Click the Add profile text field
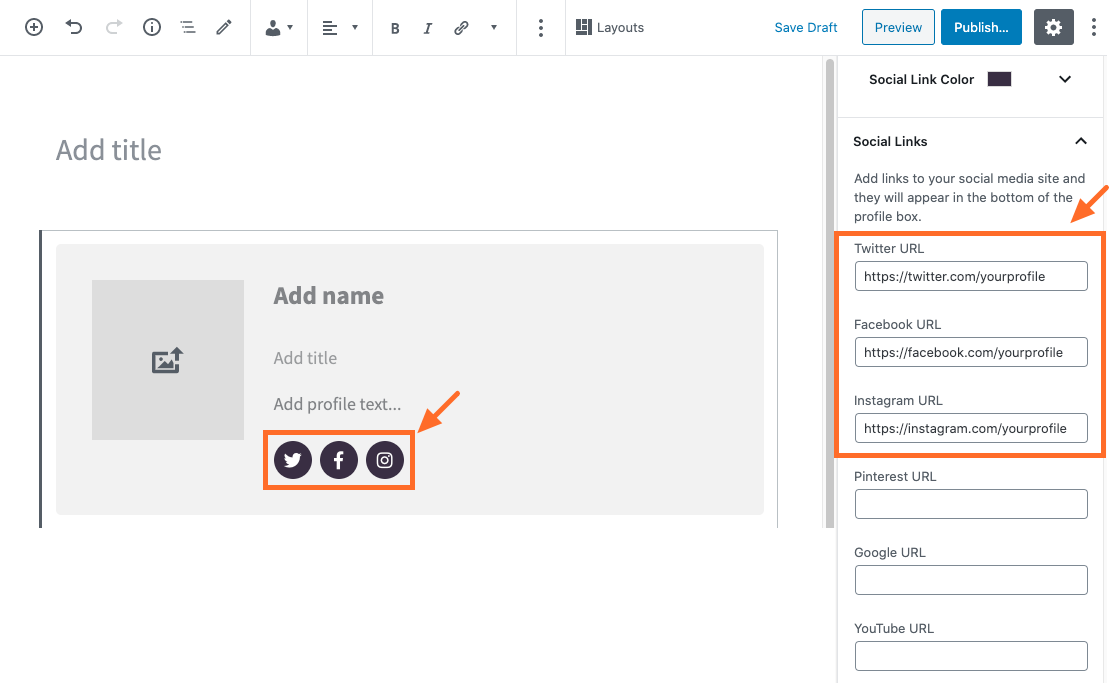 pos(337,404)
